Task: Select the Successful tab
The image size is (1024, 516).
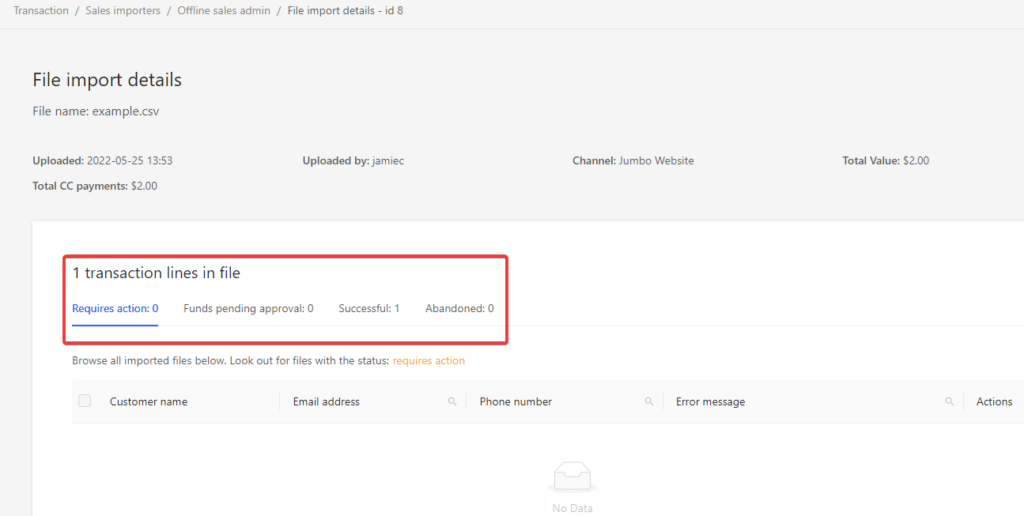Action: (x=369, y=309)
